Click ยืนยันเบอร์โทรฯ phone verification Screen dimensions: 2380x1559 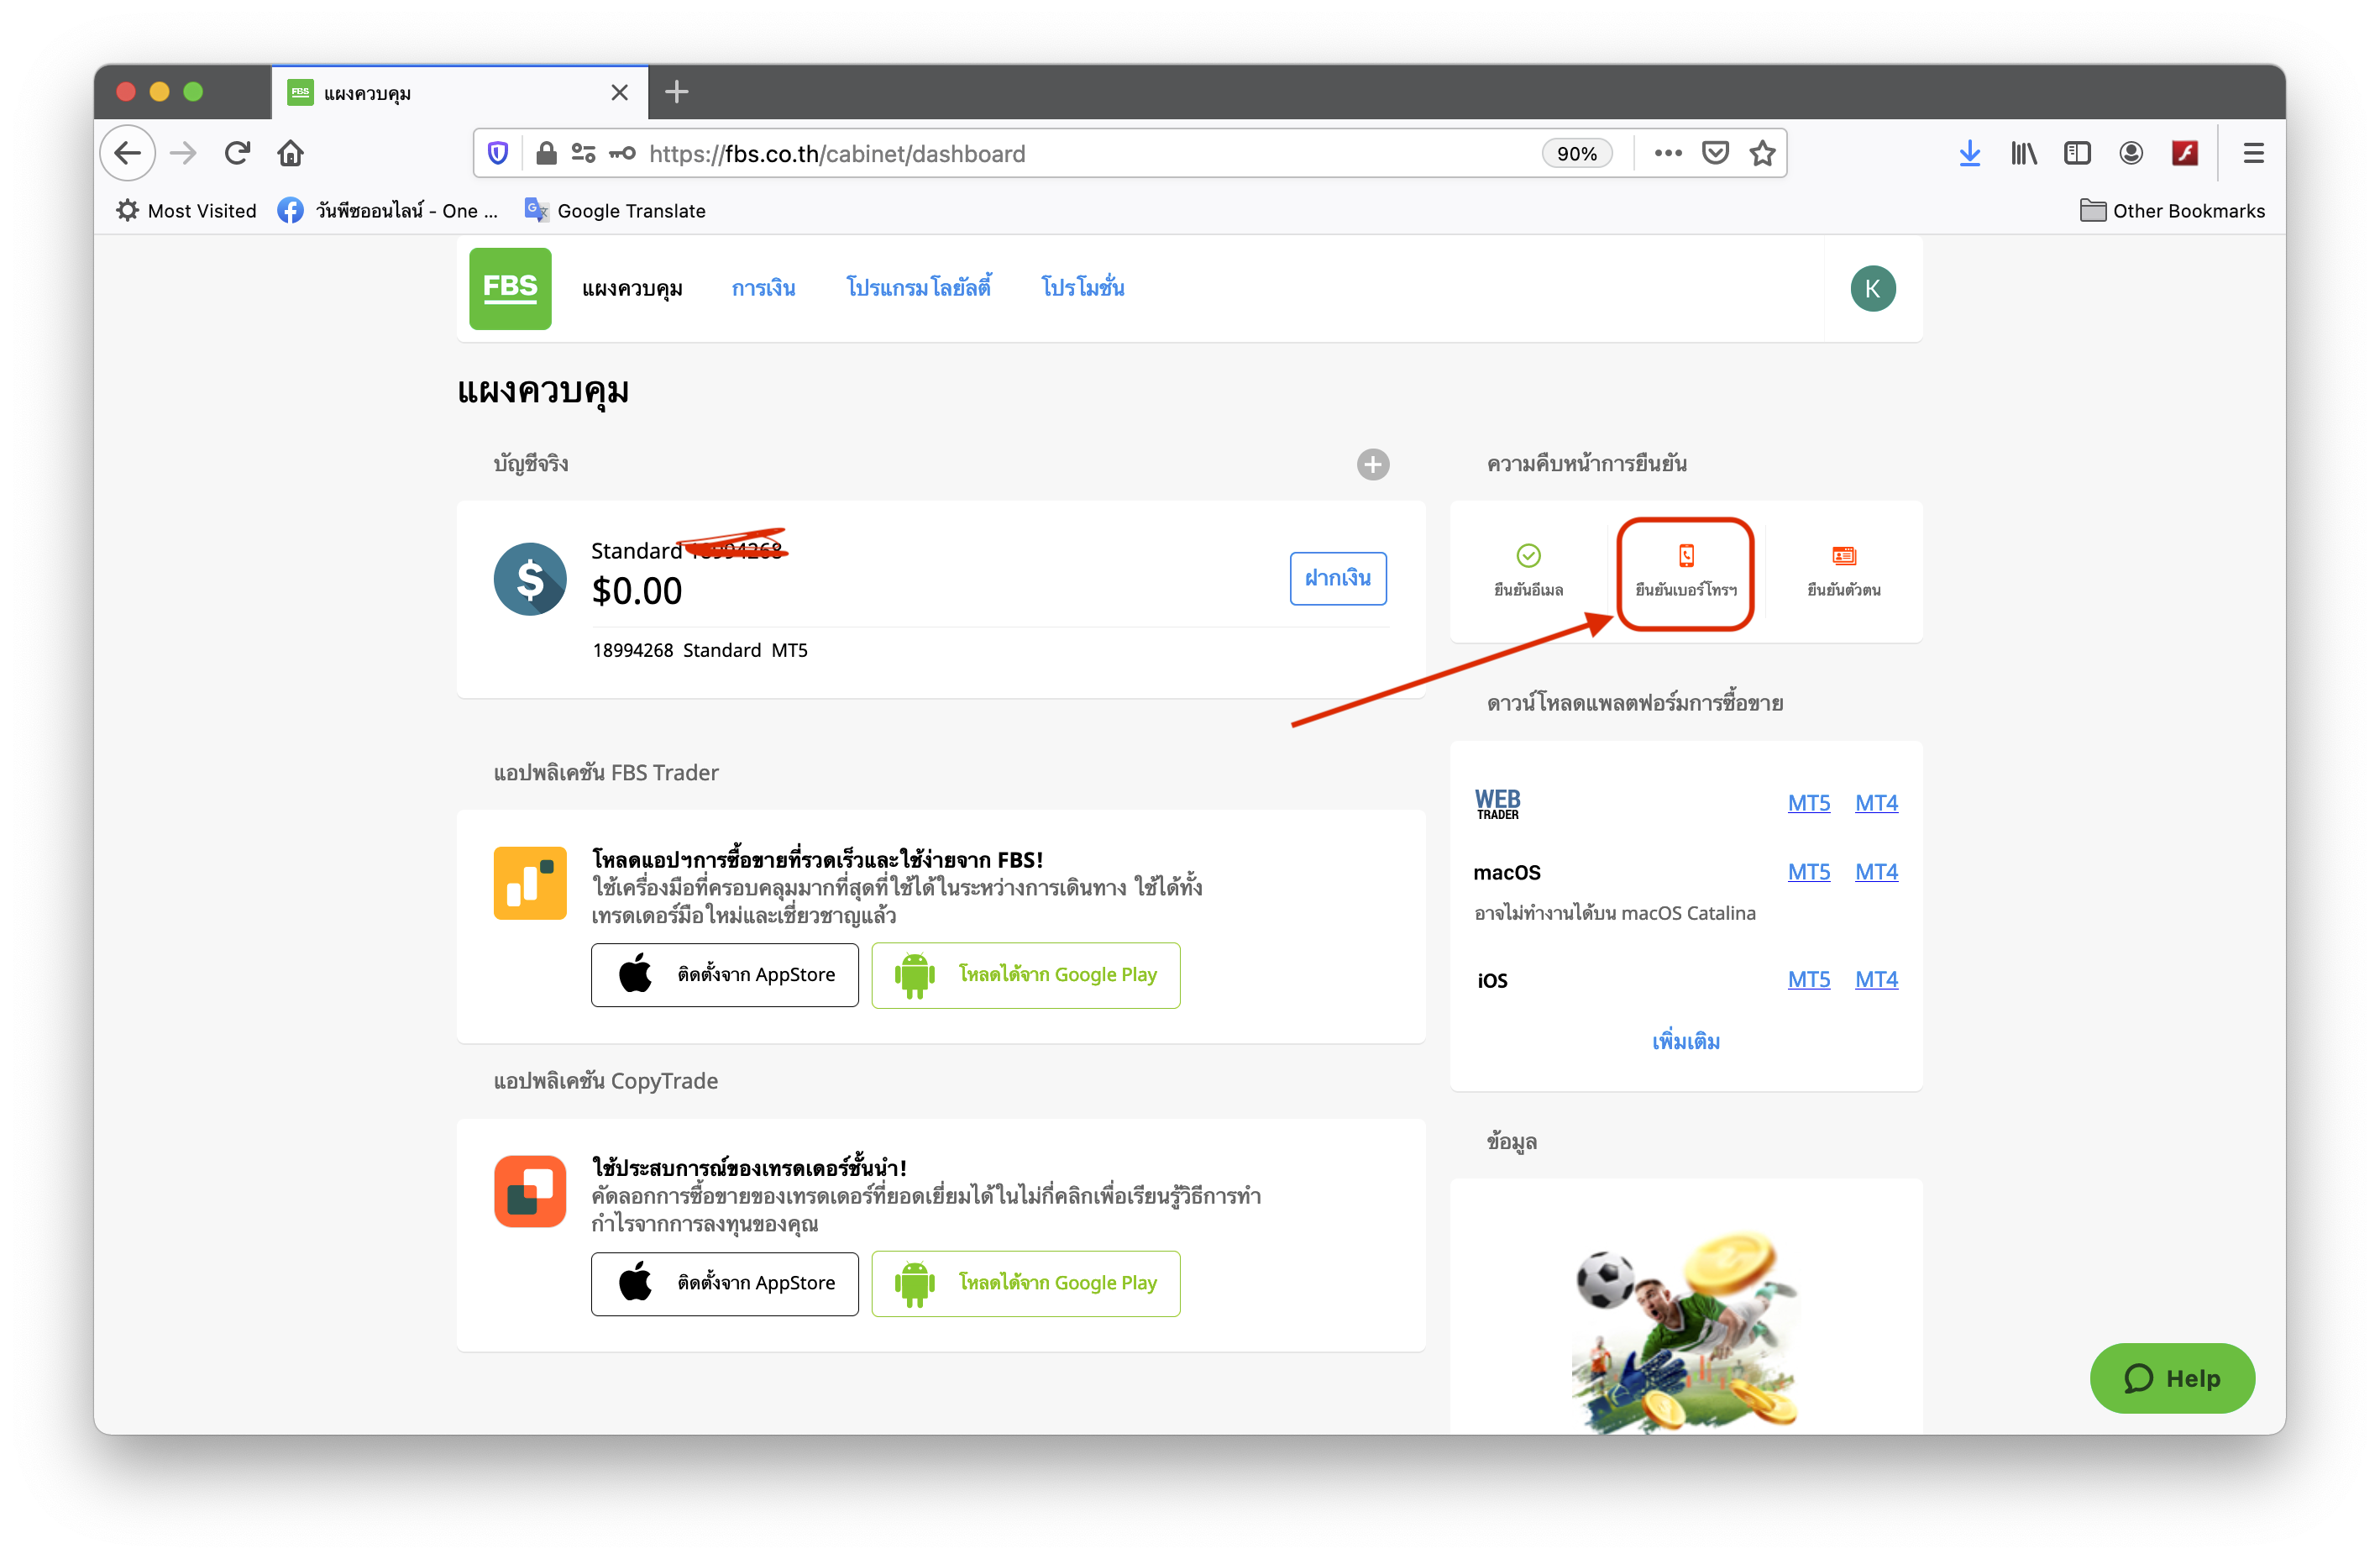coord(1686,571)
